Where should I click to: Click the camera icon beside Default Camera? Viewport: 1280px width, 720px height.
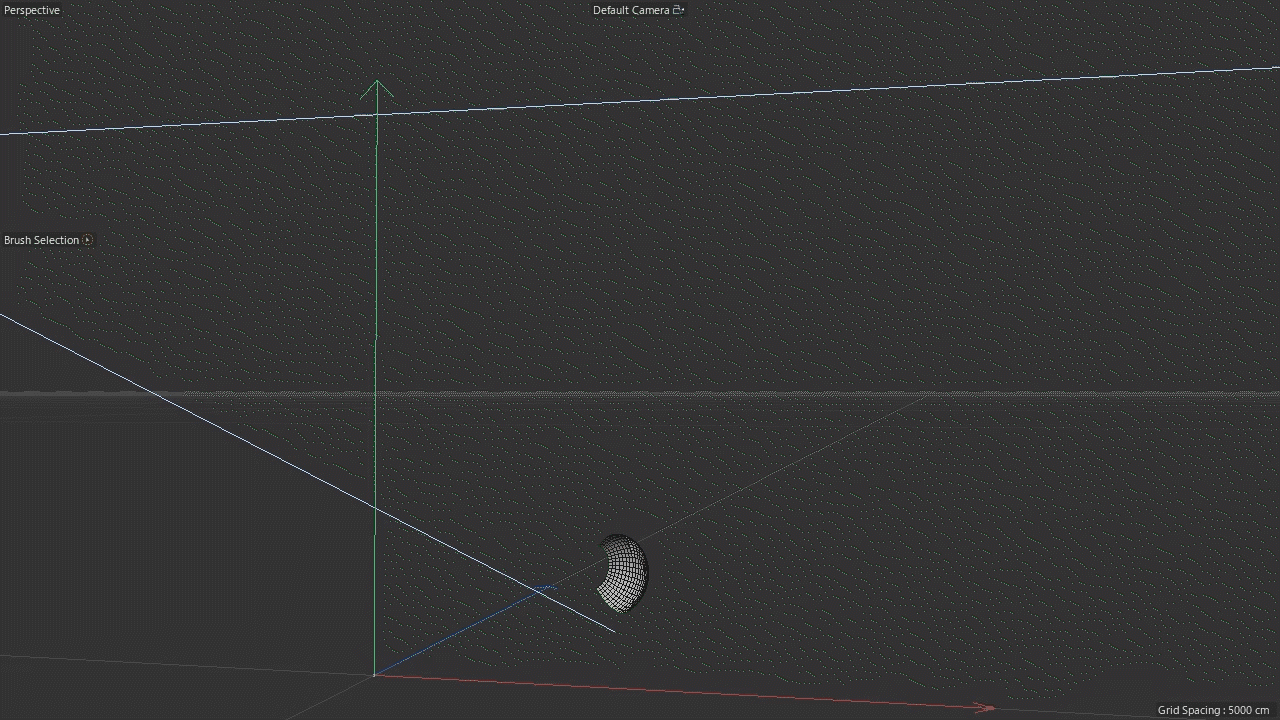pyautogui.click(x=678, y=10)
